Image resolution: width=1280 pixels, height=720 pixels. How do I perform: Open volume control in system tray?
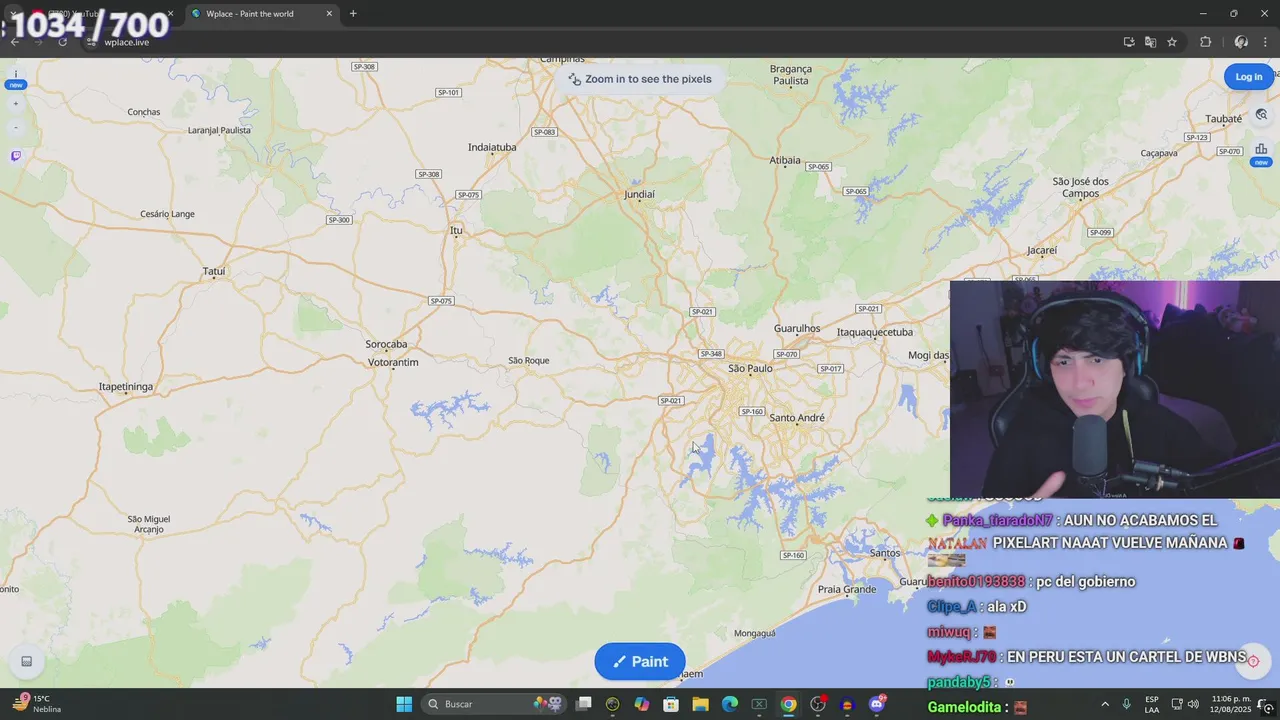click(1193, 704)
